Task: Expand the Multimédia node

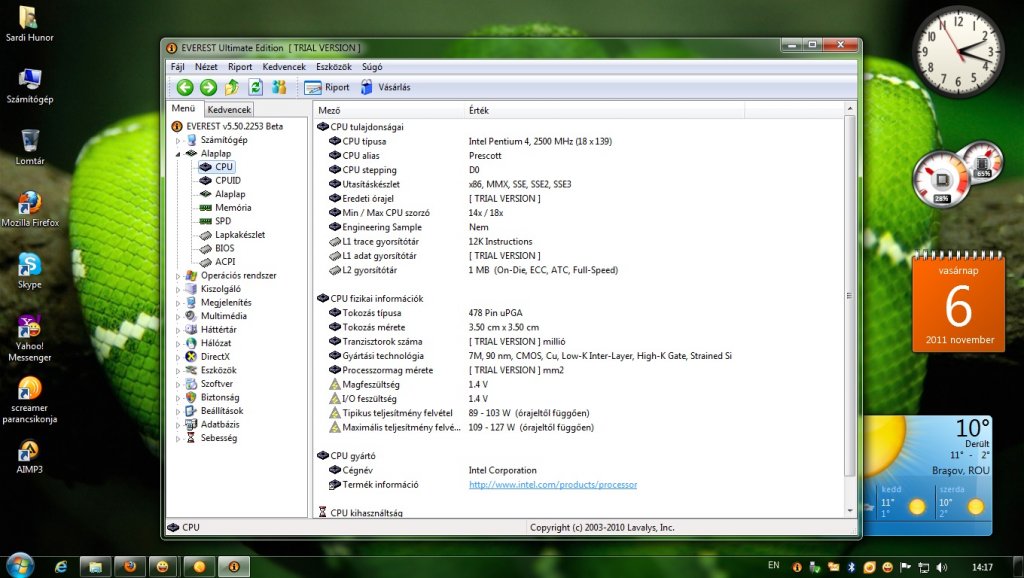Action: tap(178, 317)
